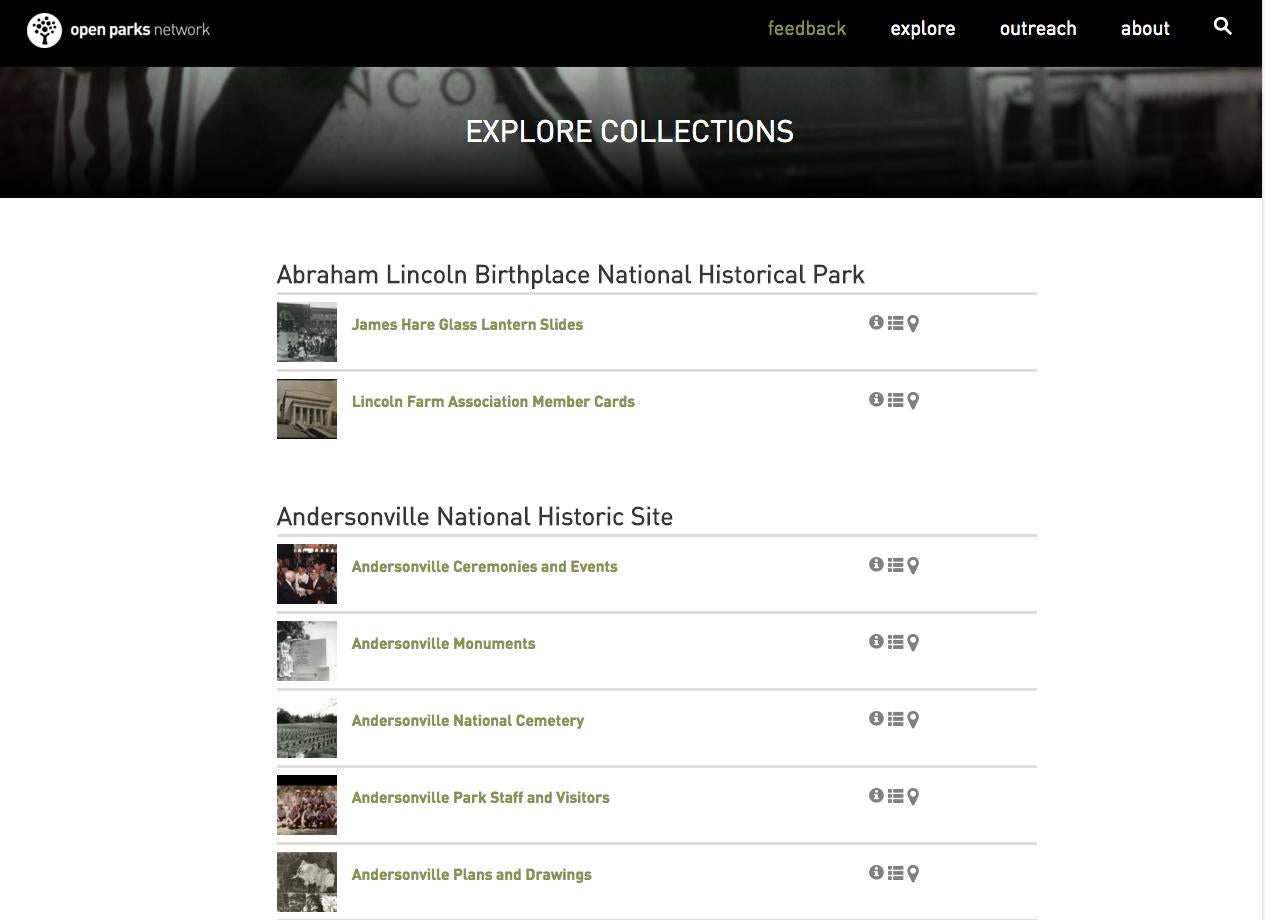
Task: Open map pin for Lincoln Farm Association Member Cards
Action: 913,401
